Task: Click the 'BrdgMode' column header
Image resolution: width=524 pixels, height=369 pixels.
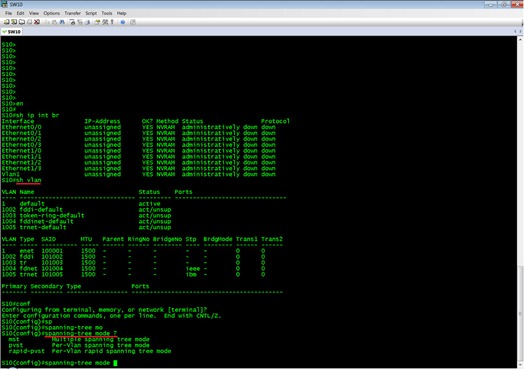Action: 218,239
